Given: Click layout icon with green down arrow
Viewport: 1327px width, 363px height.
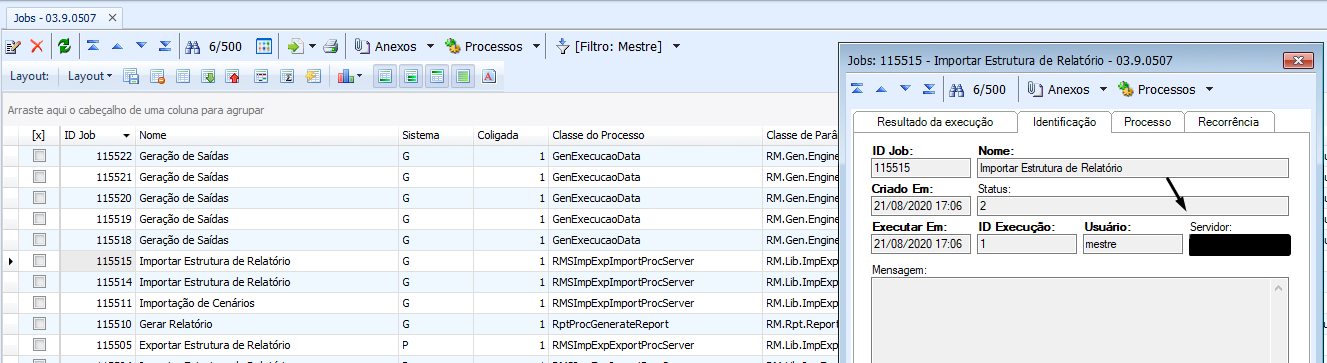Looking at the screenshot, I should click(x=208, y=76).
